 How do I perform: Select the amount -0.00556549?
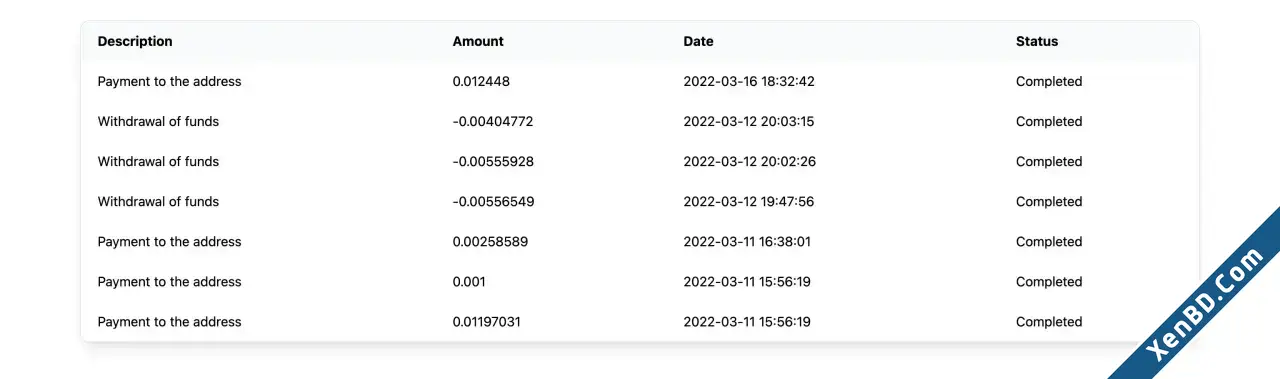(493, 202)
